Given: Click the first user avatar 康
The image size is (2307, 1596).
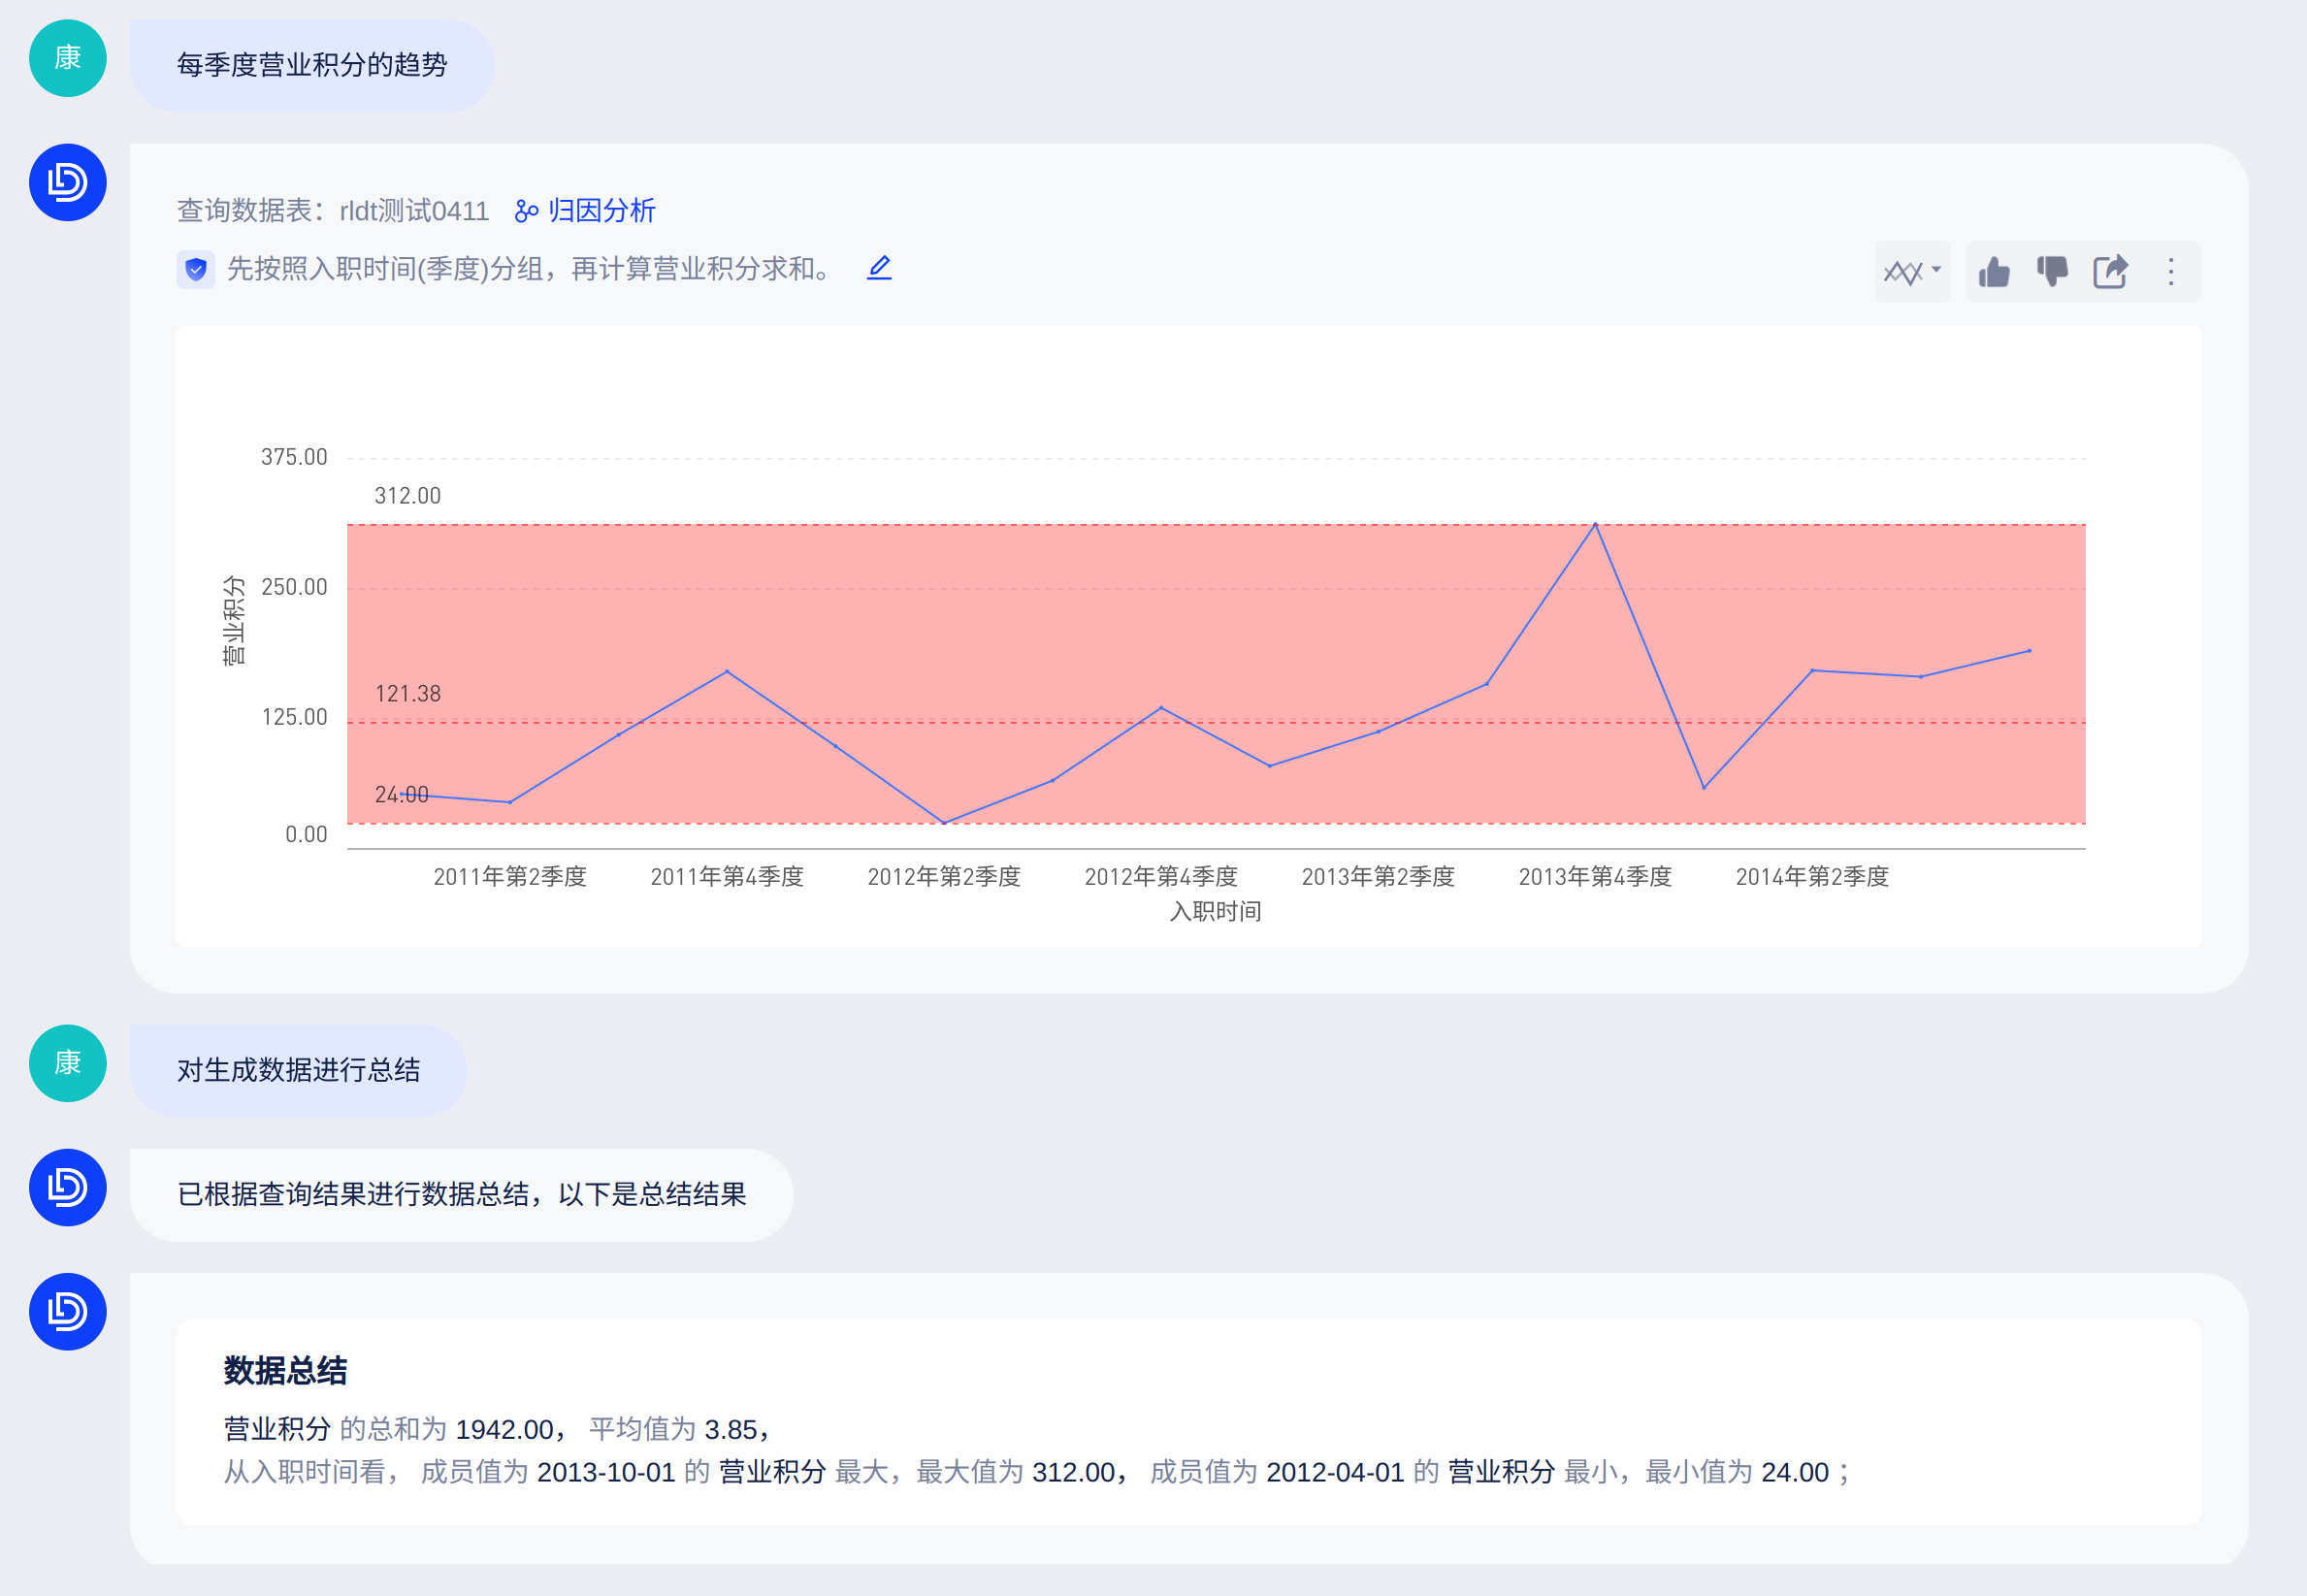Looking at the screenshot, I should (67, 58).
